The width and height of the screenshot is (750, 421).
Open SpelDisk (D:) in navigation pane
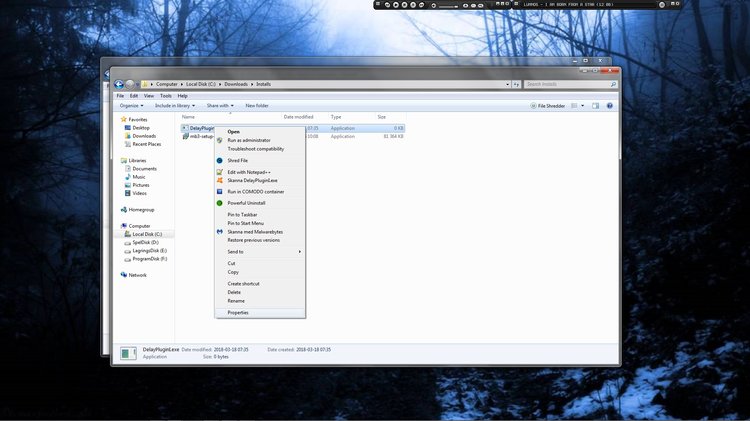(145, 243)
